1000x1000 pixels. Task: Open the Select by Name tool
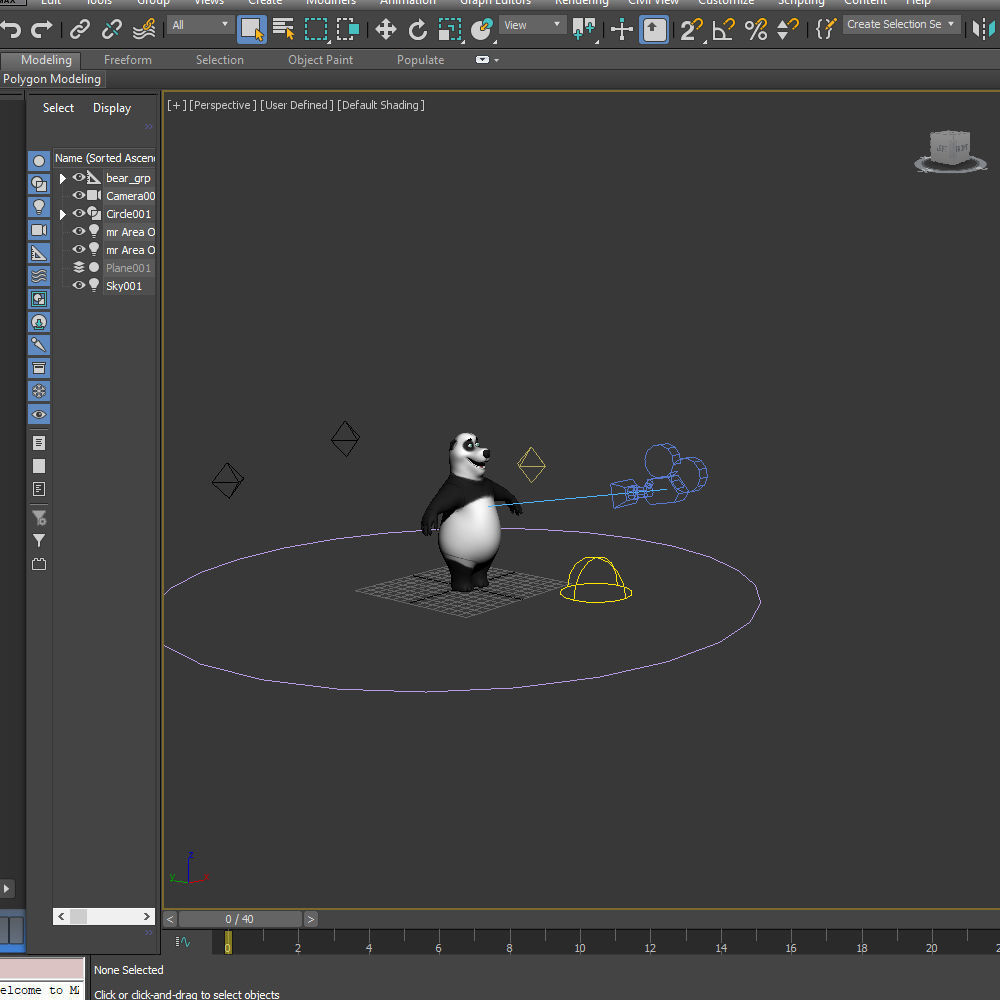click(283, 29)
